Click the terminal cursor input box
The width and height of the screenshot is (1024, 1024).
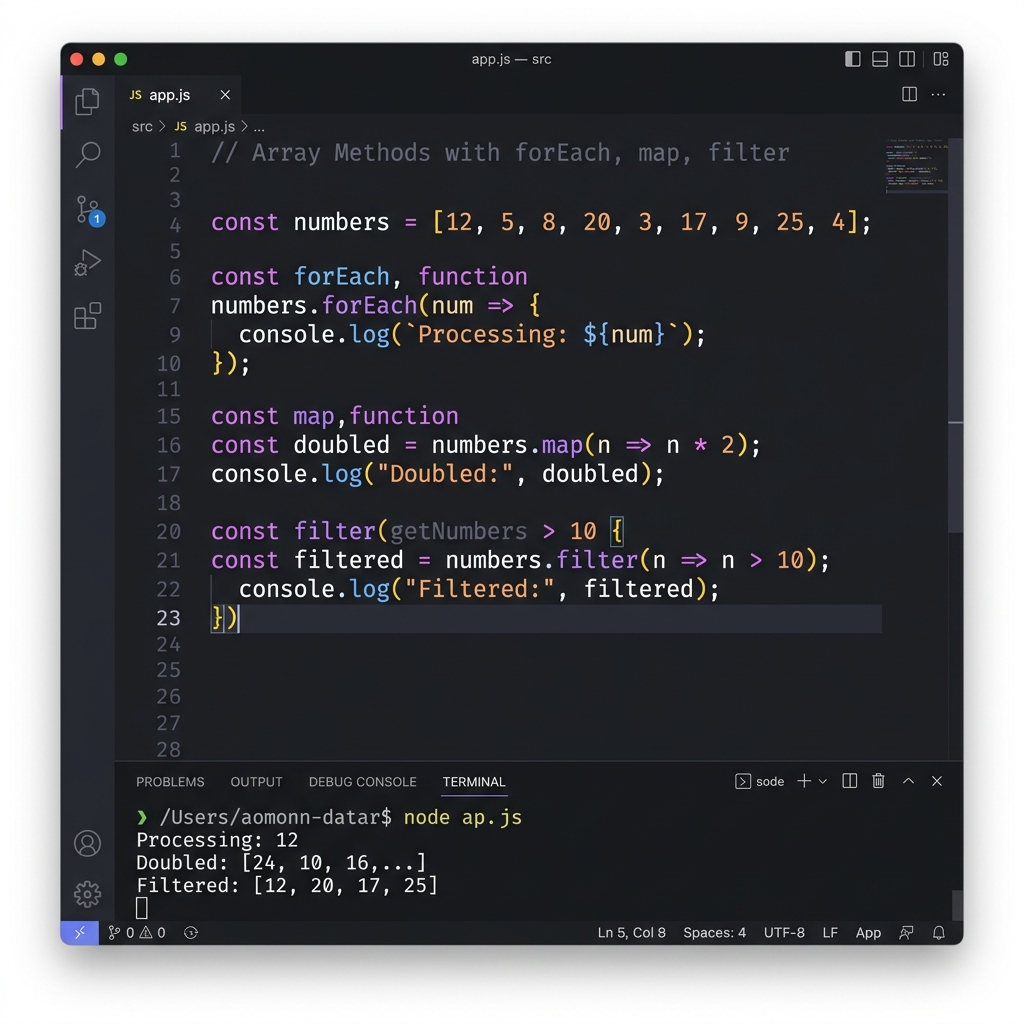[x=142, y=908]
